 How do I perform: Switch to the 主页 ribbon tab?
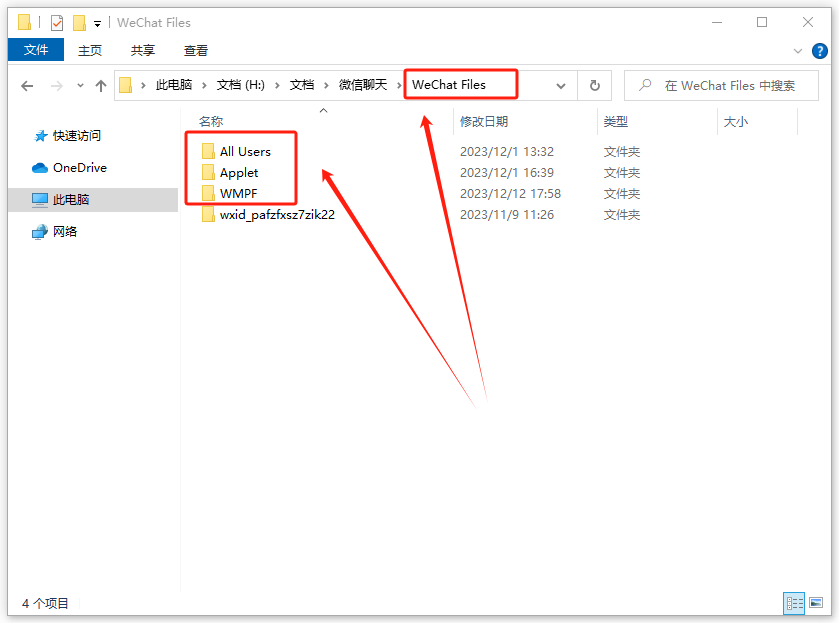click(90, 50)
